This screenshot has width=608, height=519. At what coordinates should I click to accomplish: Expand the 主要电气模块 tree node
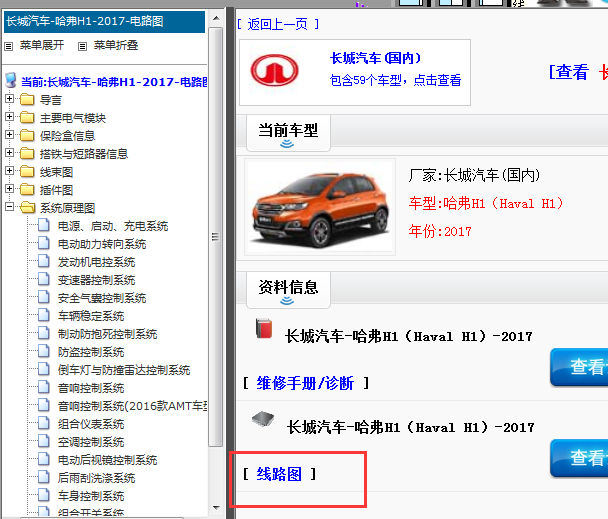pyautogui.click(x=9, y=116)
